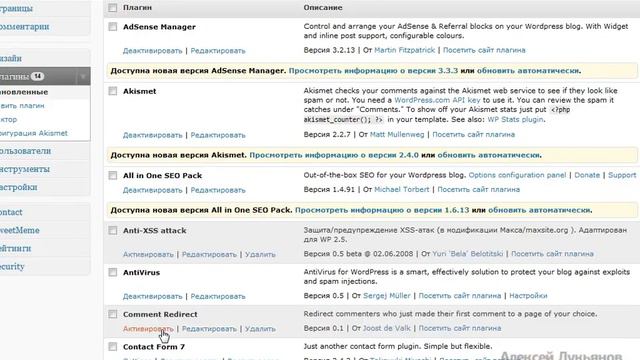Open Options configuration panel link
640x360 pixels.
coord(517,175)
